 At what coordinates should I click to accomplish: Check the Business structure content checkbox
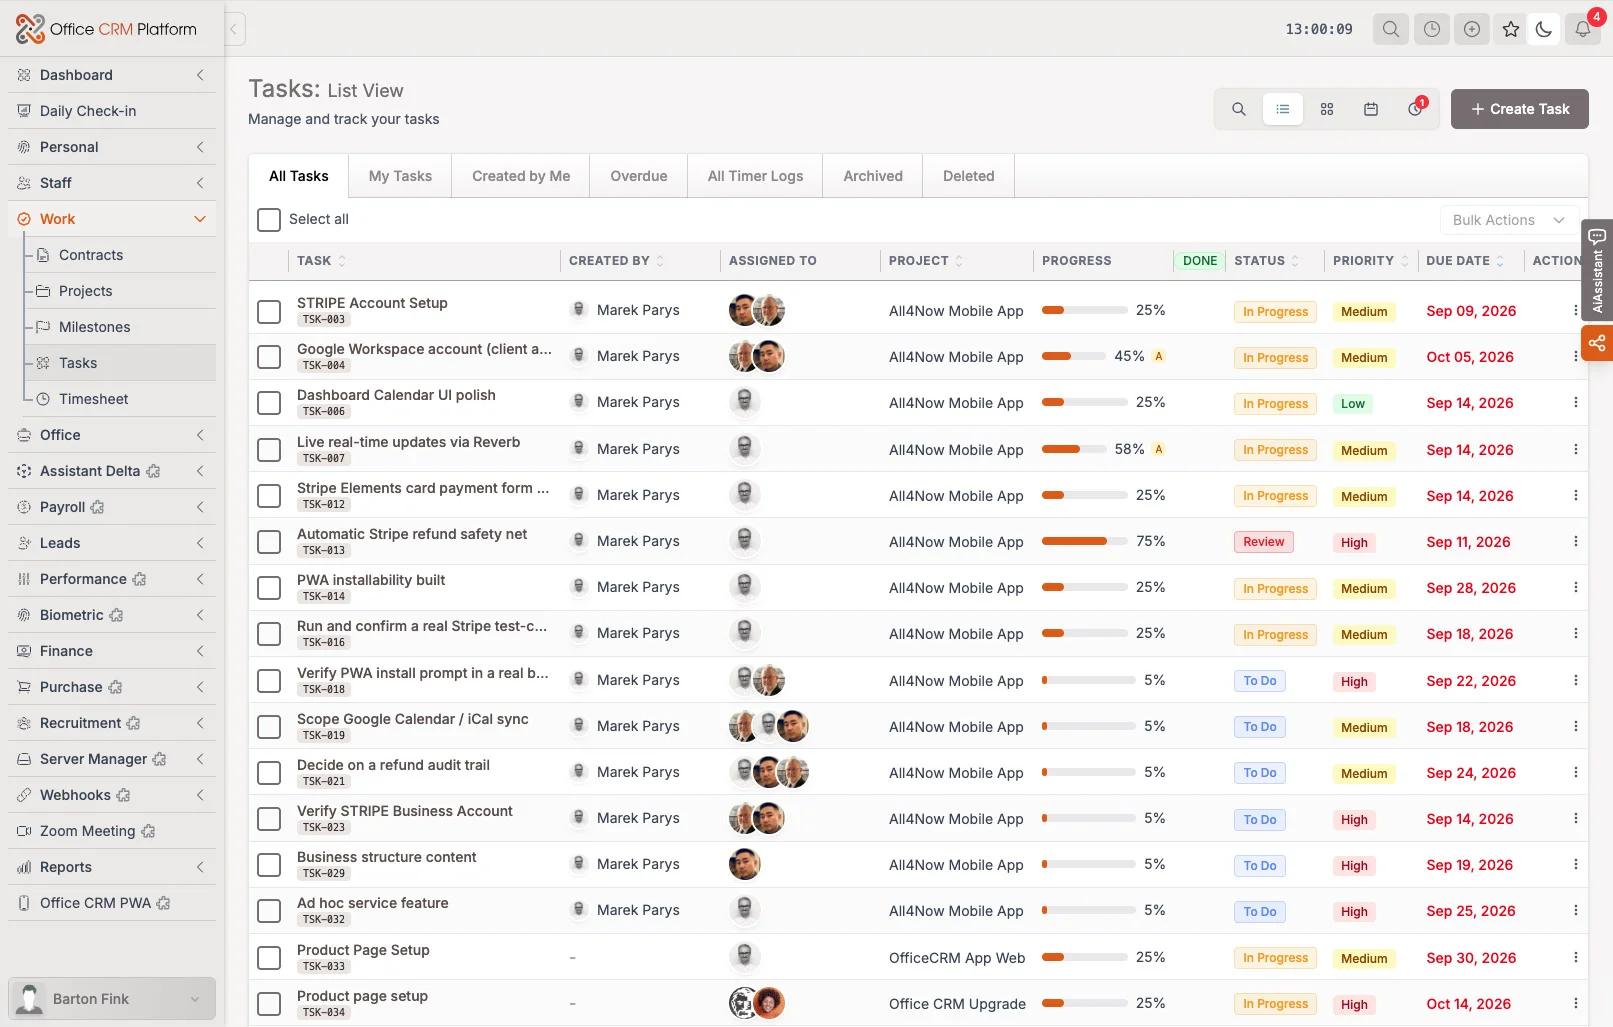point(269,865)
